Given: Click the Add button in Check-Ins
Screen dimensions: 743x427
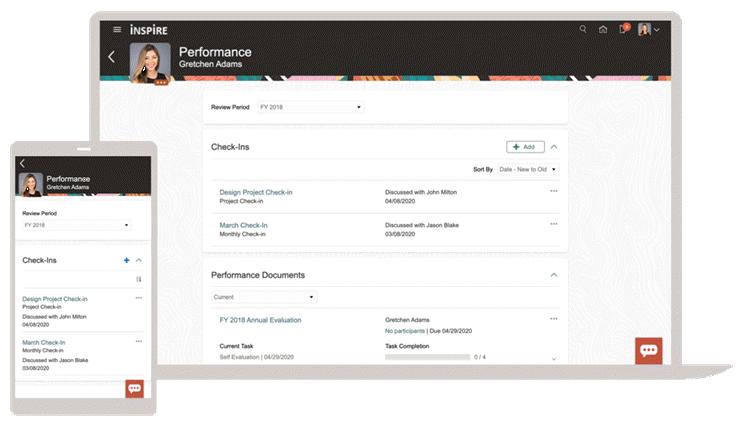Looking at the screenshot, I should (x=525, y=147).
